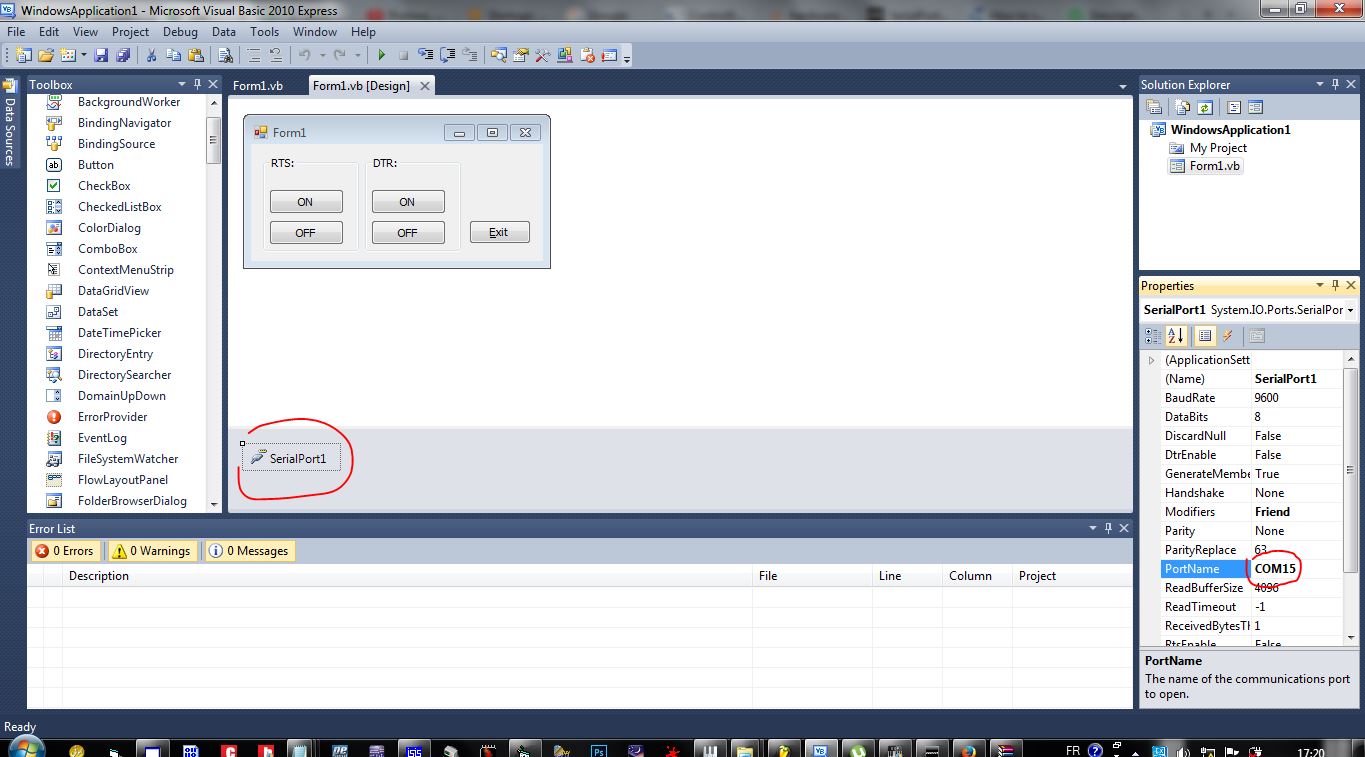
Task: Click the DTR ON button on Form1
Action: (408, 202)
